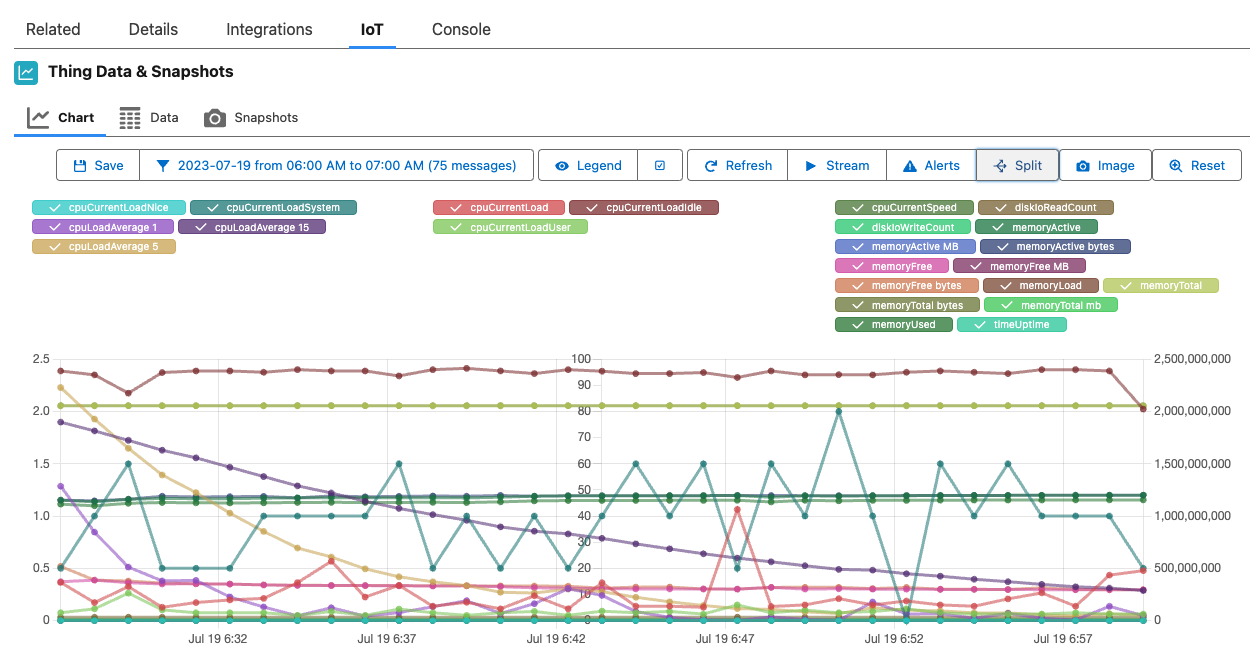
Task: Toggle the cpuLoadAverage 5 legend series
Action: pos(104,246)
